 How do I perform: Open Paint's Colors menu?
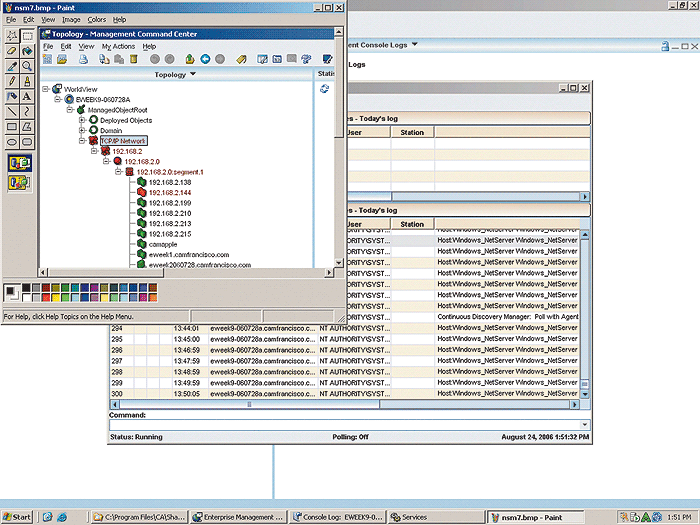coord(96,20)
